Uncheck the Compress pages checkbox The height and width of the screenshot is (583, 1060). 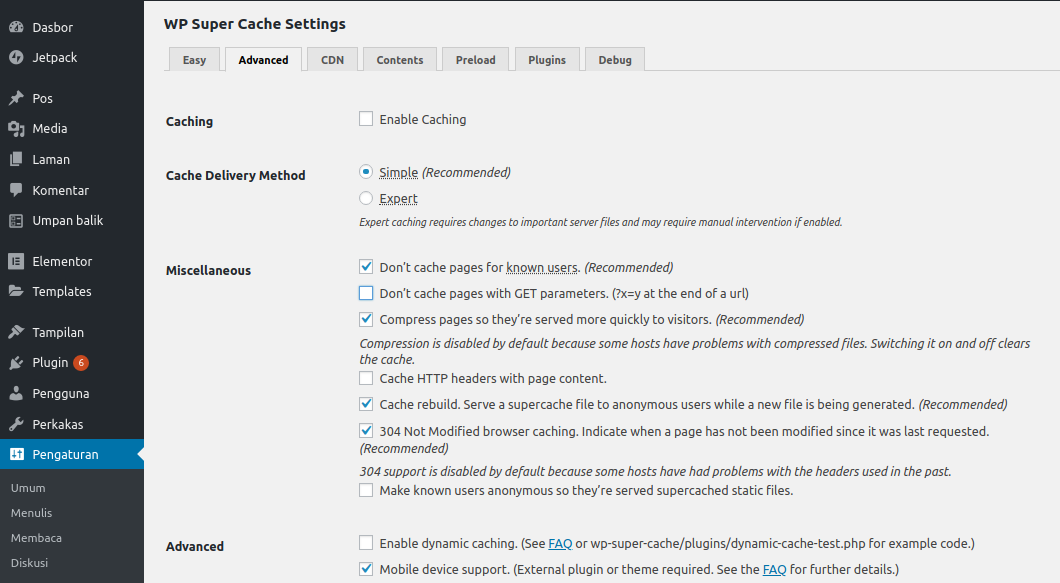click(366, 319)
